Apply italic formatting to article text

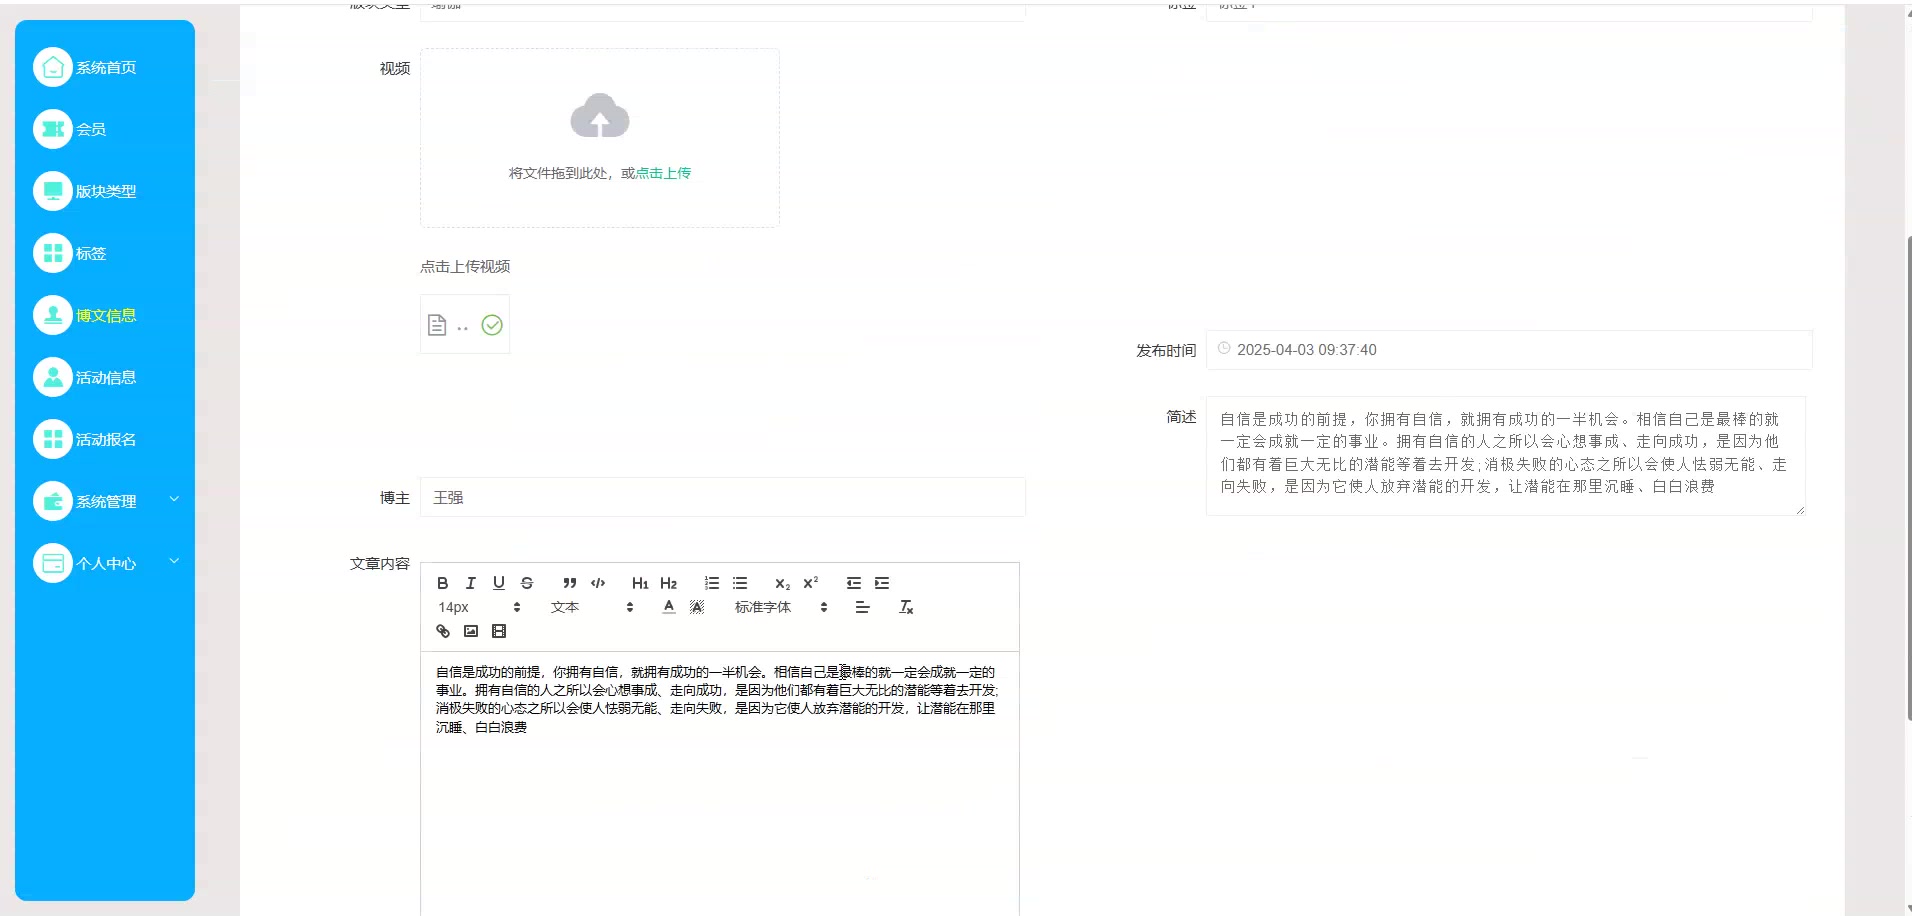[x=470, y=583]
